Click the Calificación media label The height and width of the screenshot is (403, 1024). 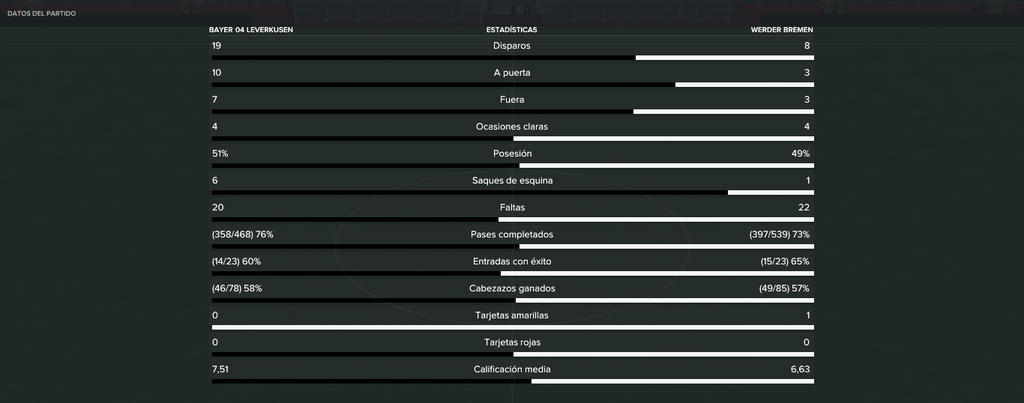(512, 369)
